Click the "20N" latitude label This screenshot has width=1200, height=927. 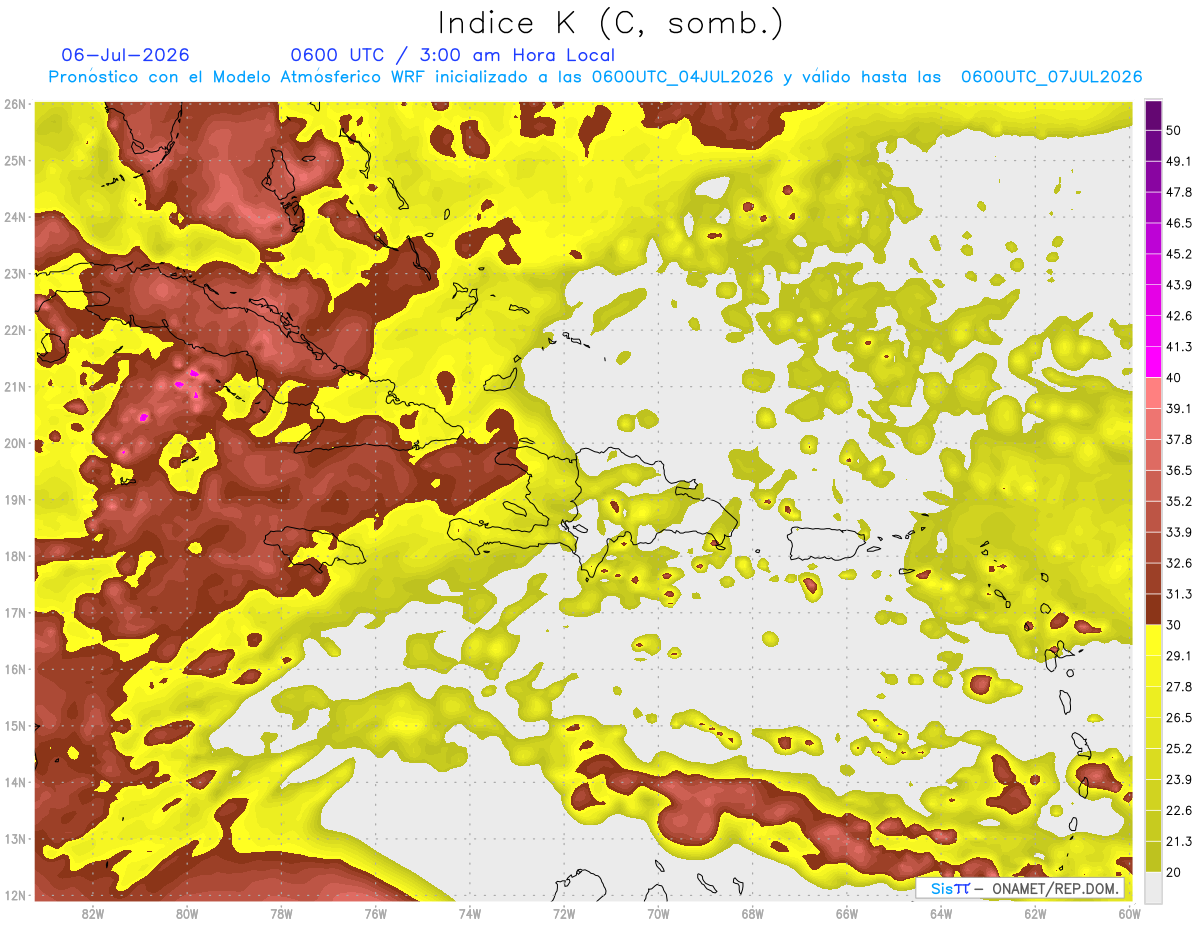pyautogui.click(x=15, y=443)
